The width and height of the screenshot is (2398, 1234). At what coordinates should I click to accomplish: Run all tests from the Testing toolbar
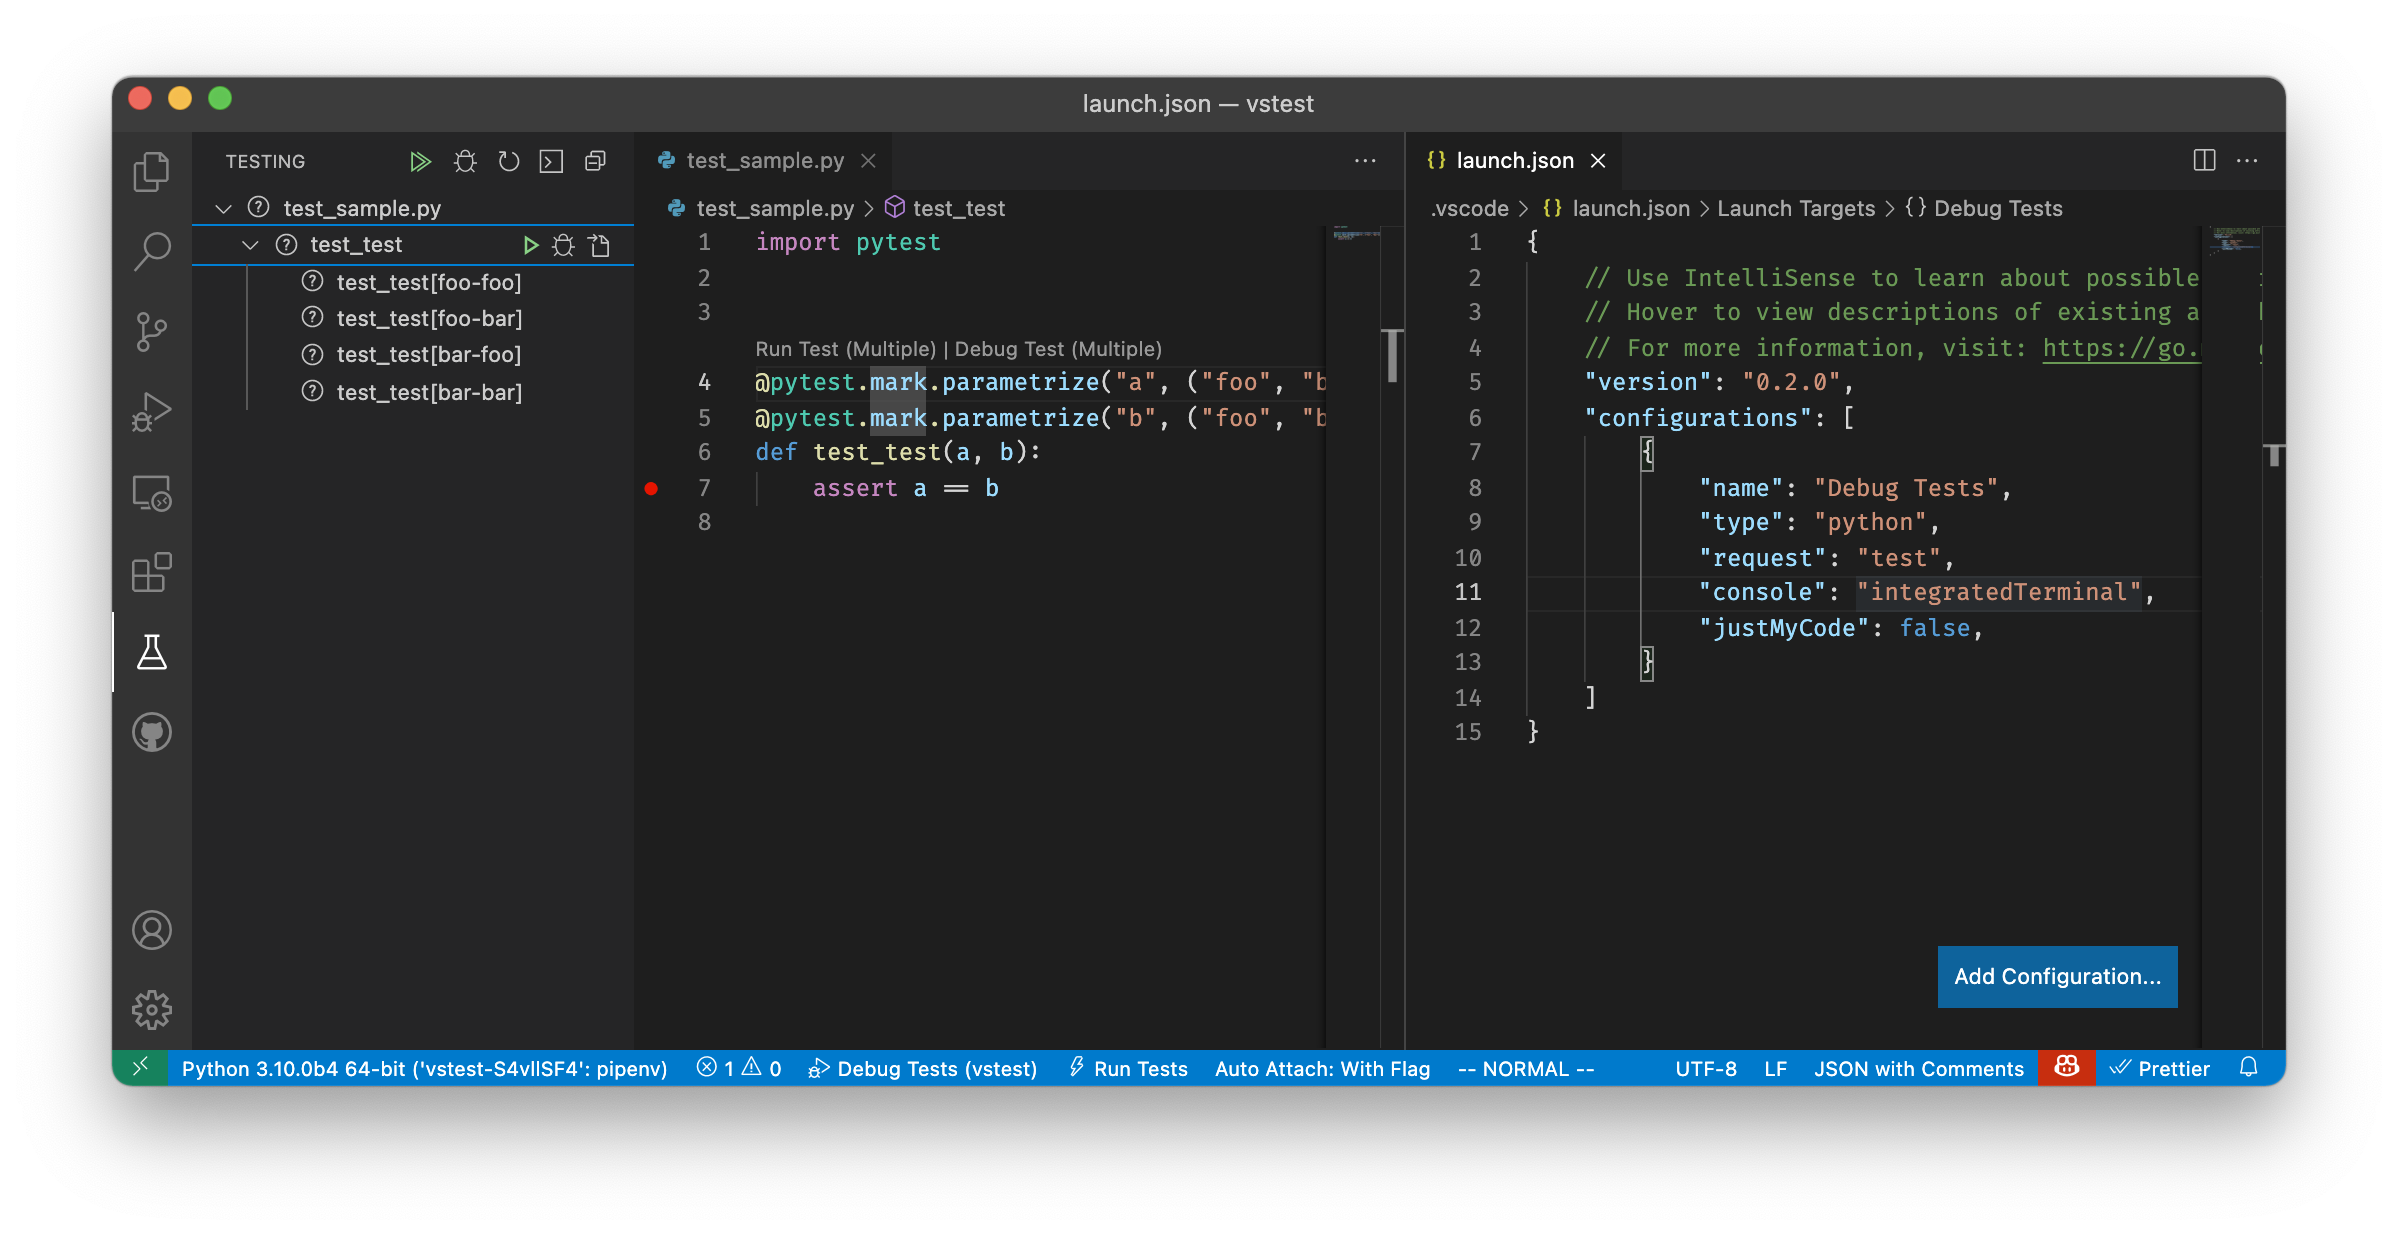pyautogui.click(x=420, y=161)
